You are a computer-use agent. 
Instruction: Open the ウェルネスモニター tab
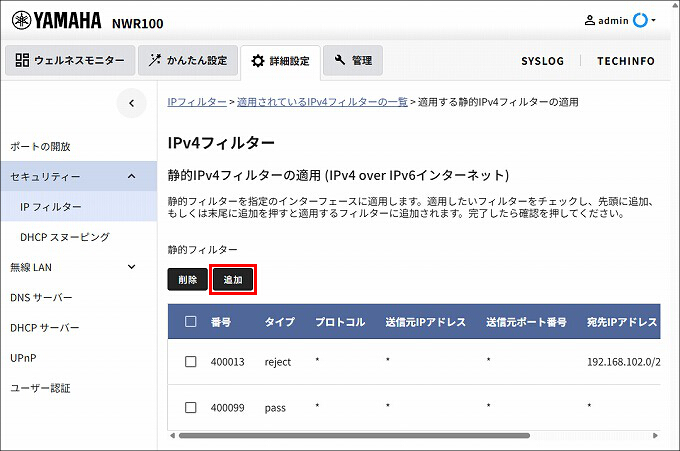coord(70,60)
